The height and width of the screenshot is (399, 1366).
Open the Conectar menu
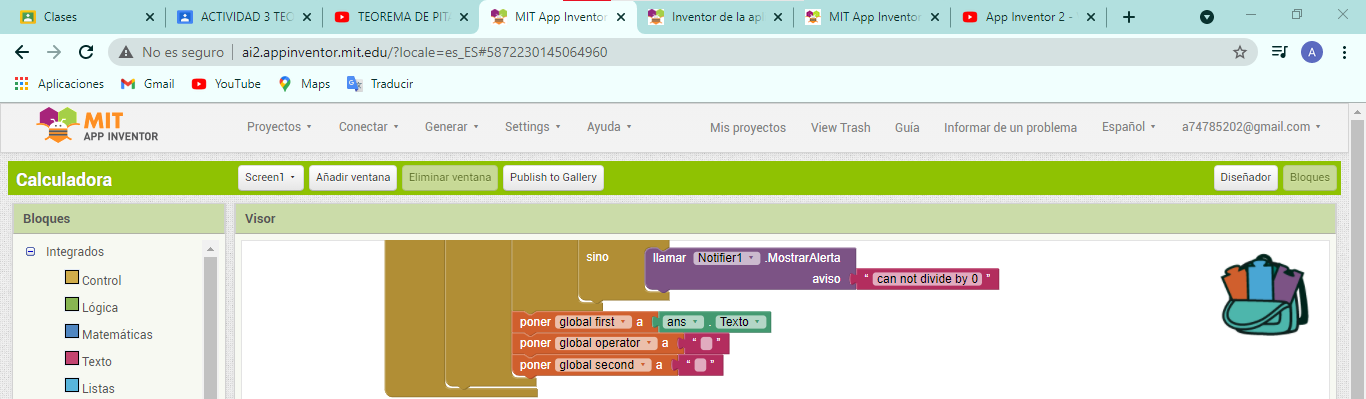pos(369,127)
